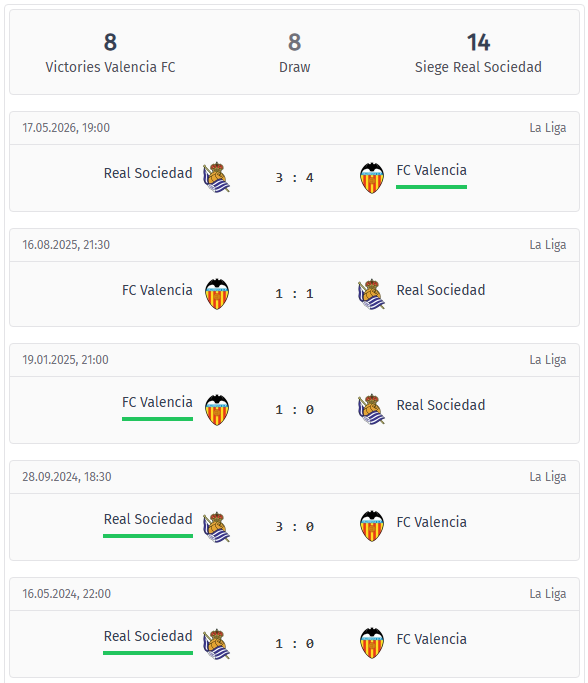This screenshot has height=683, width=588.
Task: Click FC Valencia crest in 16.08.2025 match
Action: pyautogui.click(x=217, y=294)
